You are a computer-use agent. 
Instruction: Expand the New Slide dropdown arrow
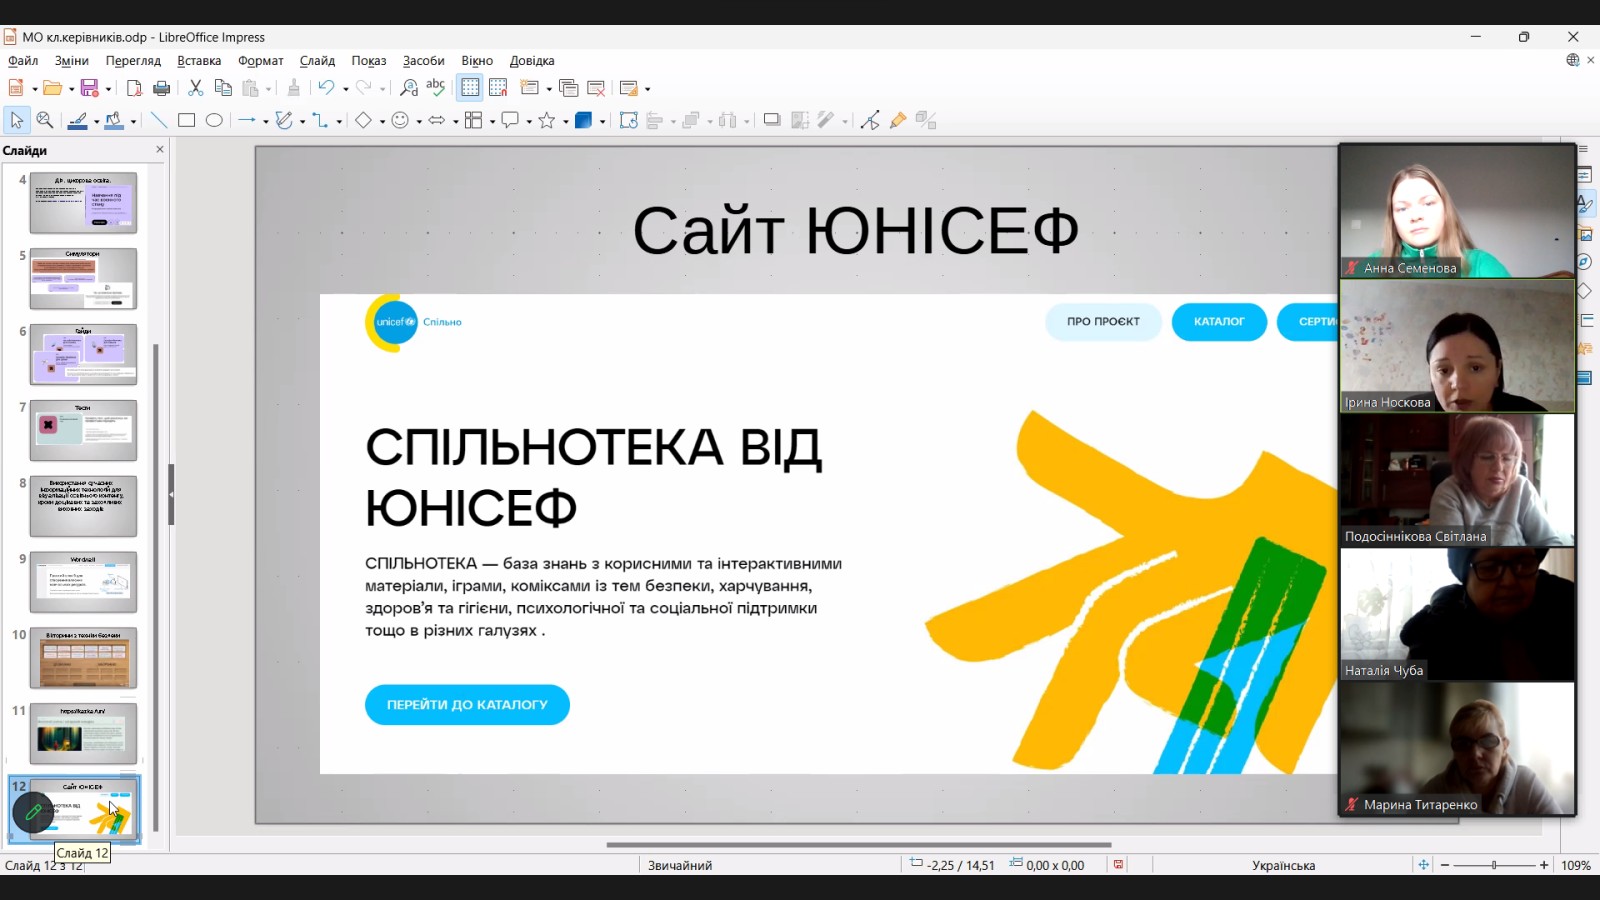click(x=548, y=89)
